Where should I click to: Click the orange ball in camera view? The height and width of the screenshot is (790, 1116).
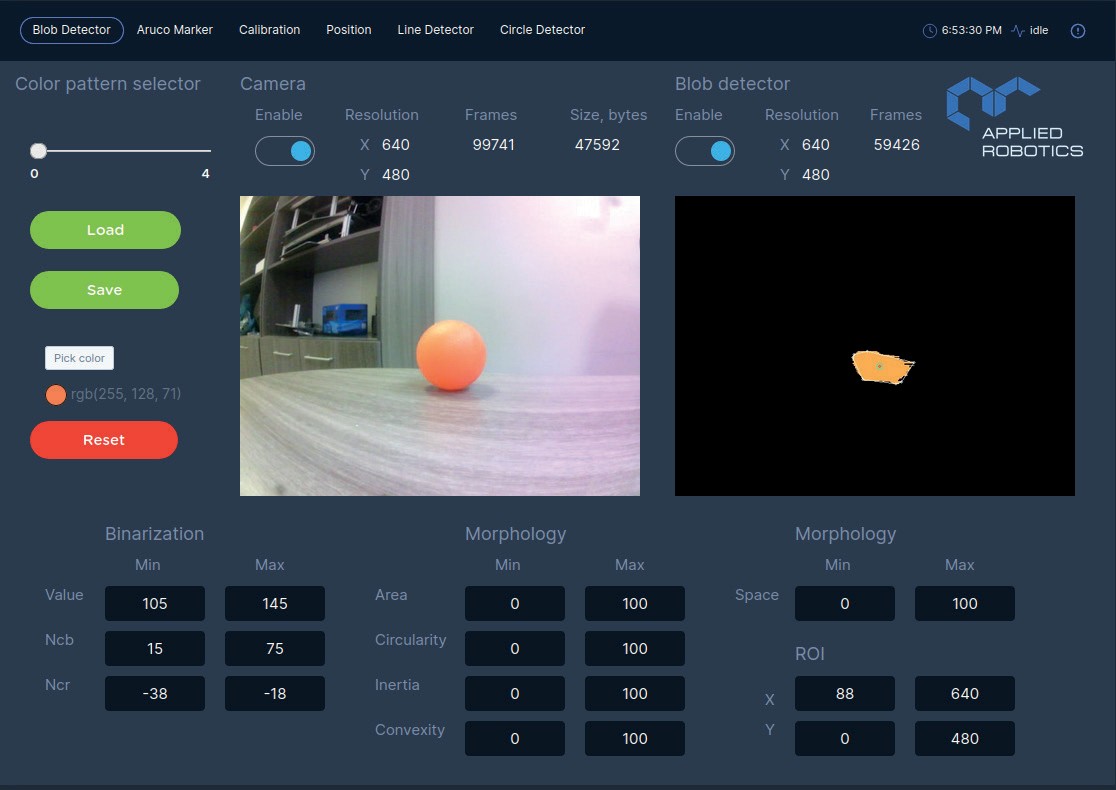451,355
